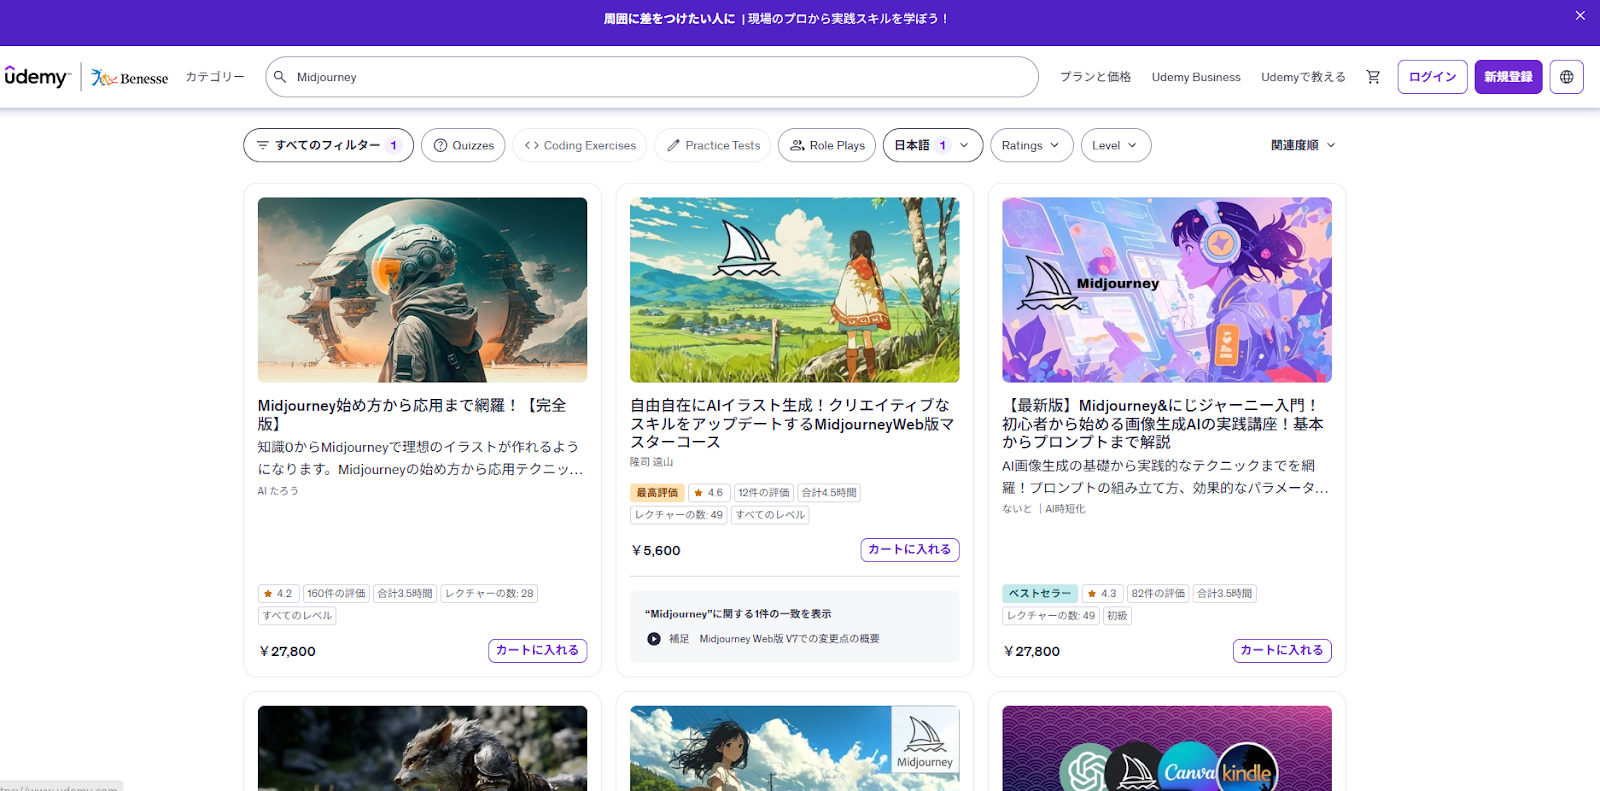This screenshot has width=1600, height=791.
Task: Expand the Level dropdown
Action: (x=1116, y=145)
